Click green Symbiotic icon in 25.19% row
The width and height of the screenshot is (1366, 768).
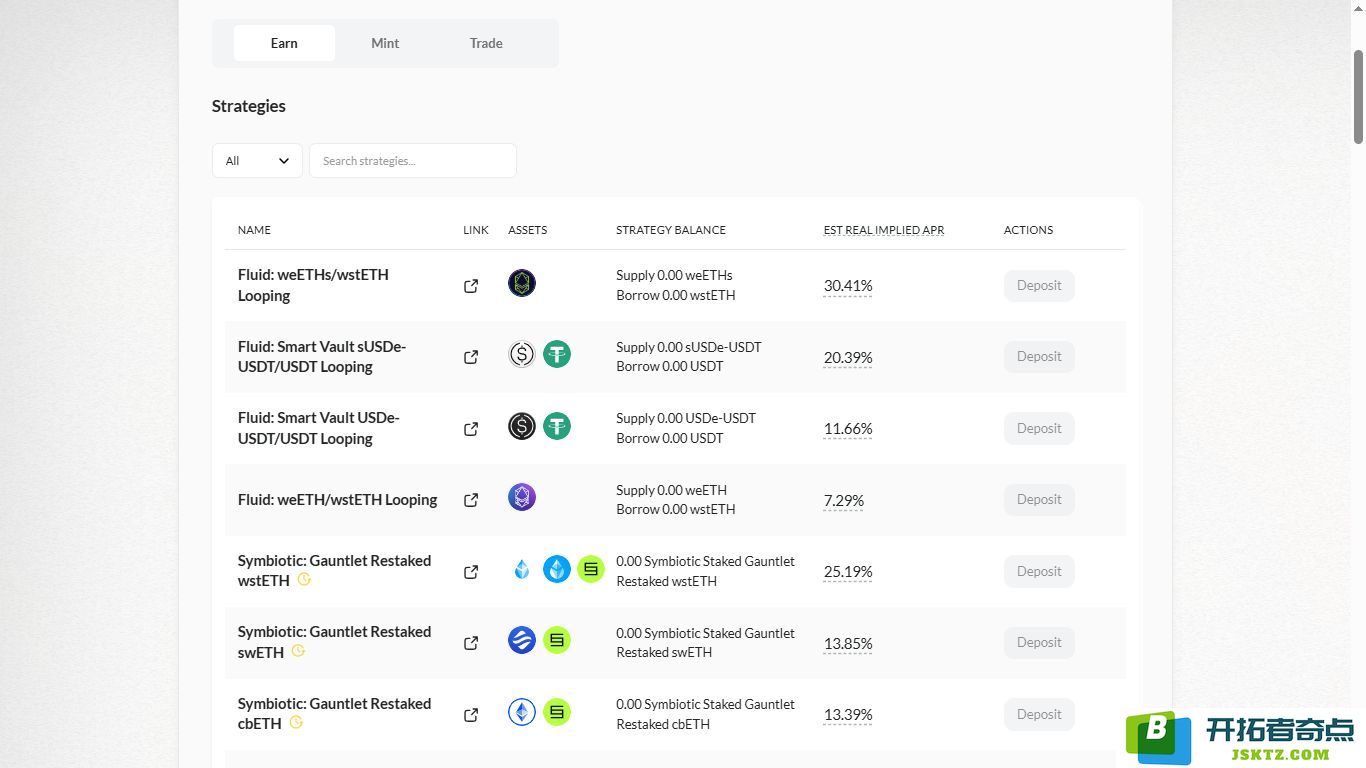(591, 569)
